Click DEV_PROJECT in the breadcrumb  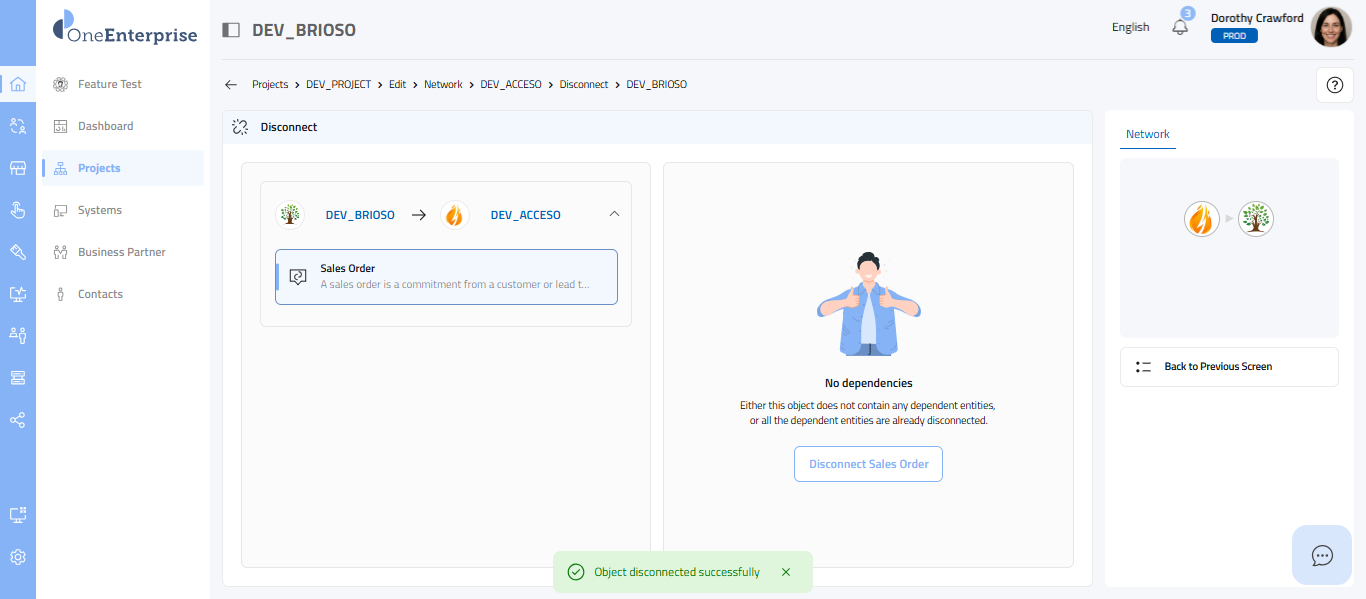(338, 85)
